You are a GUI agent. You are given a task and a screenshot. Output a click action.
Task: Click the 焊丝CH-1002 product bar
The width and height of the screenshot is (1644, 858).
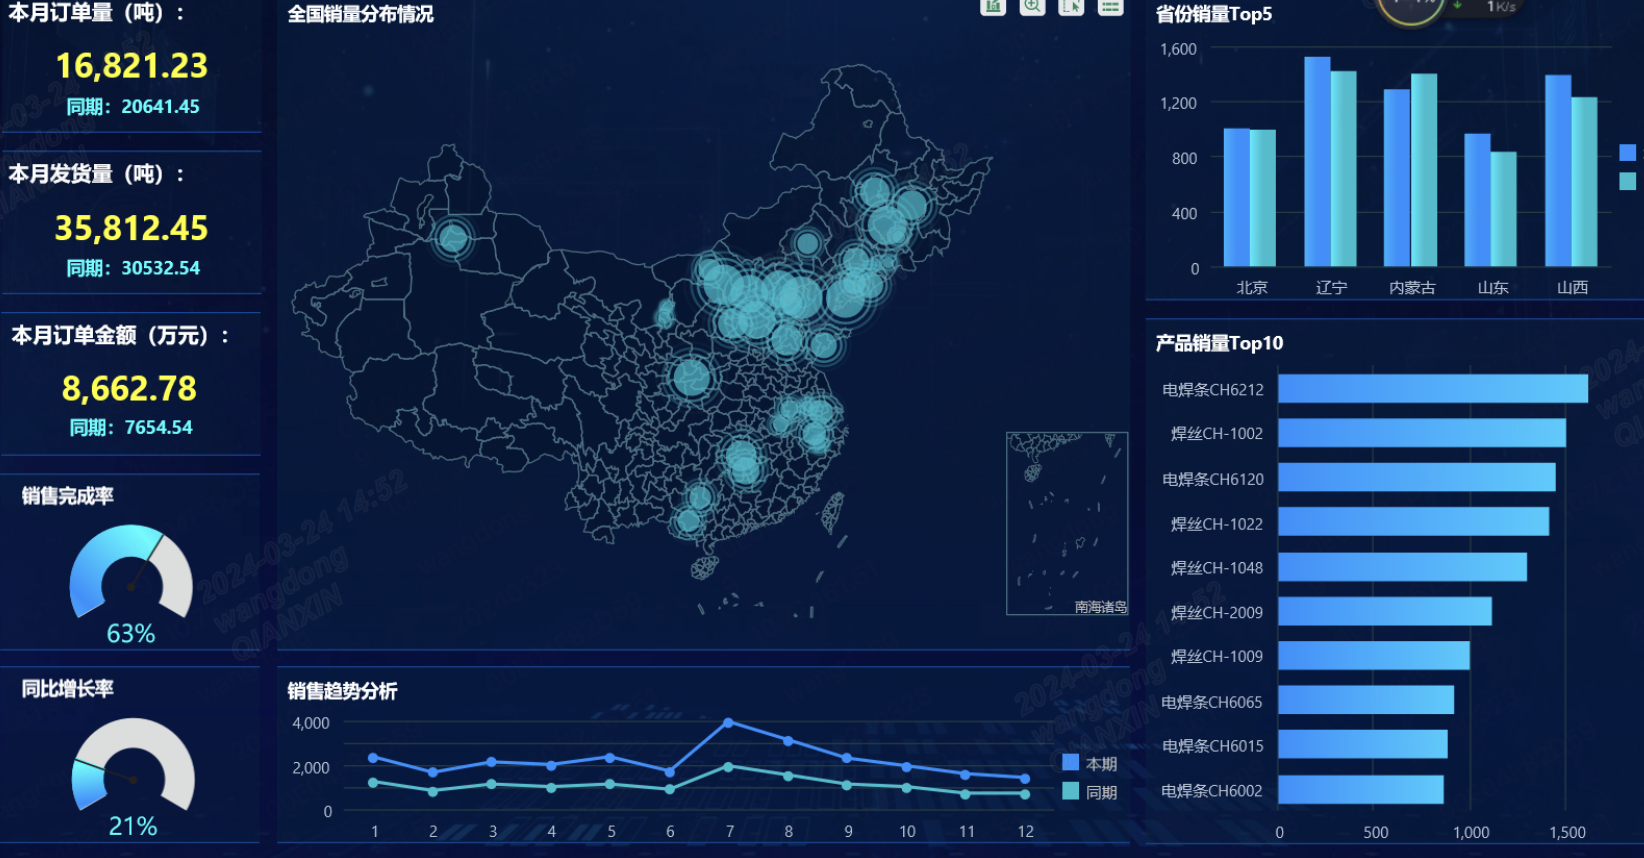coord(1422,433)
